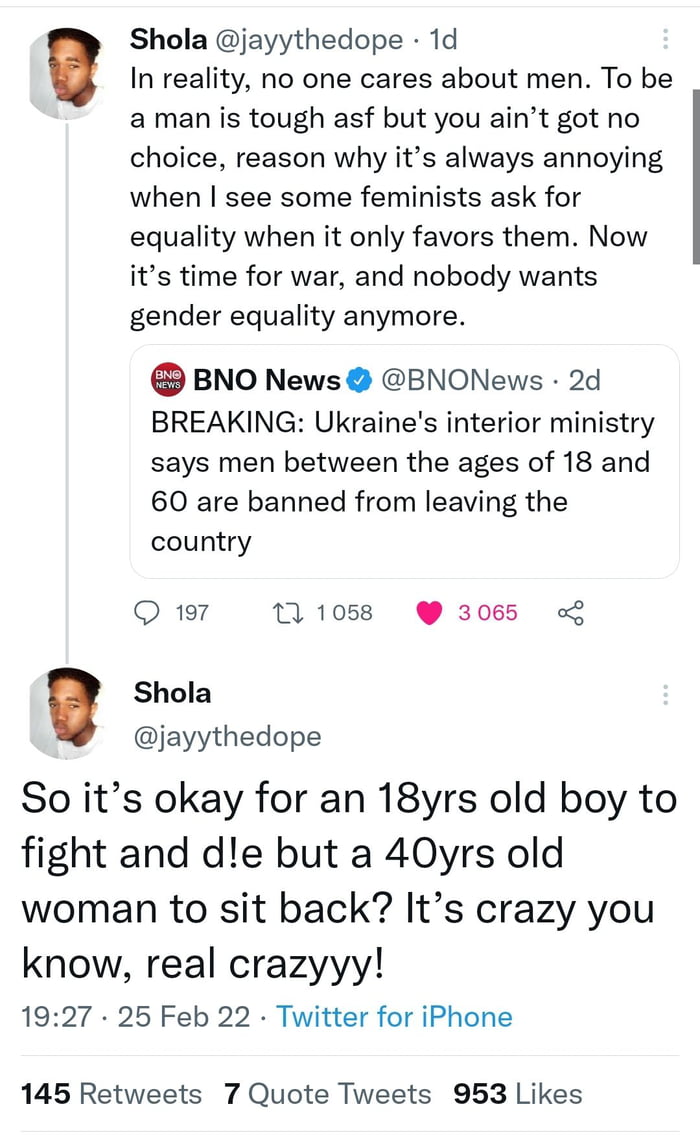
Task: Click the share icon on the quoted tweet
Action: click(570, 614)
